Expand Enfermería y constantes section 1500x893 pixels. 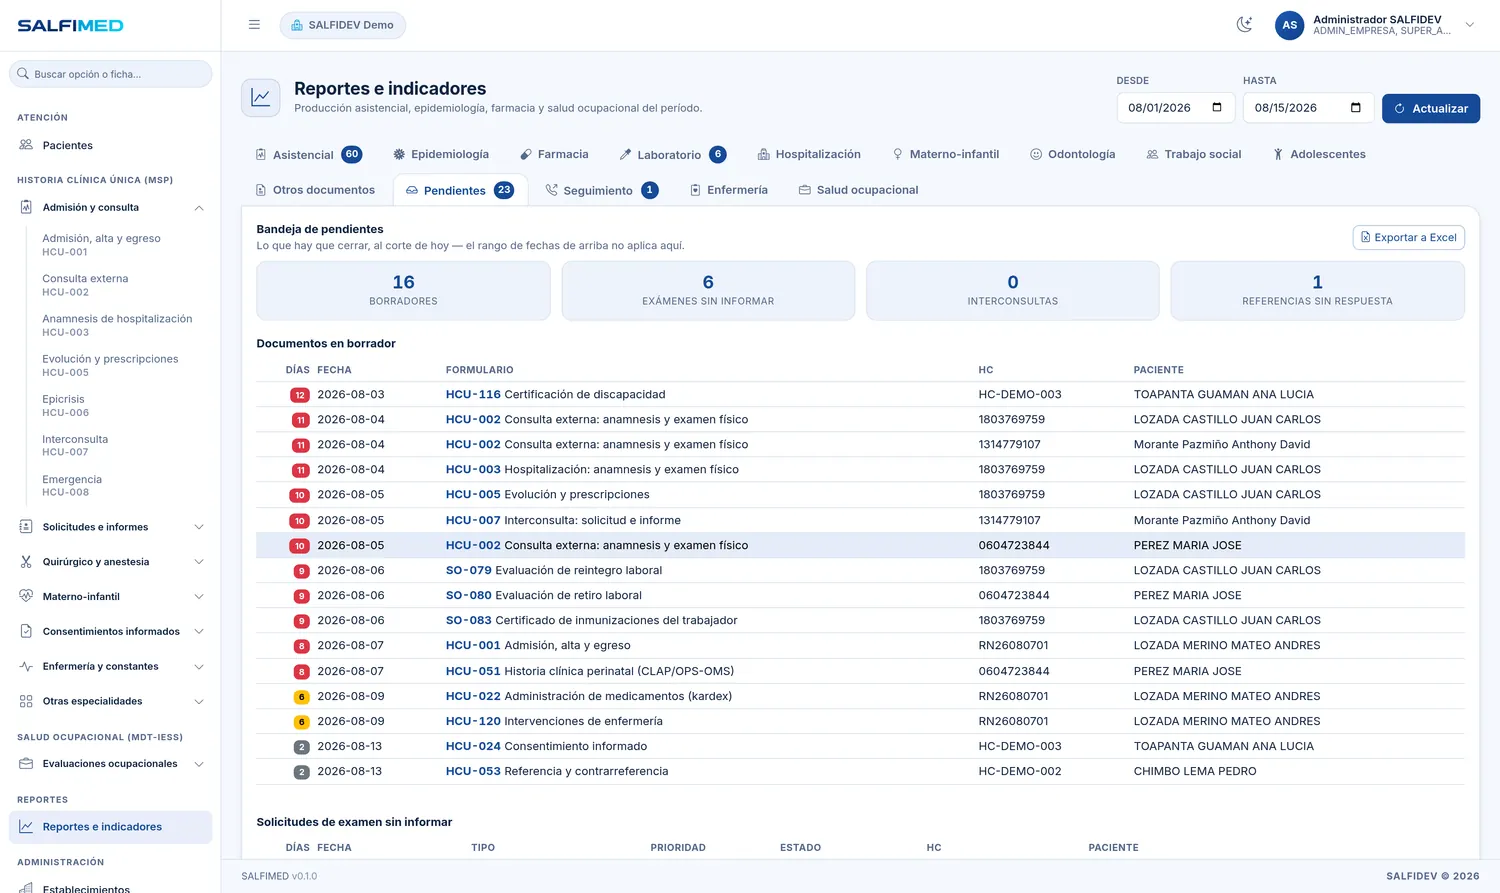110,667
